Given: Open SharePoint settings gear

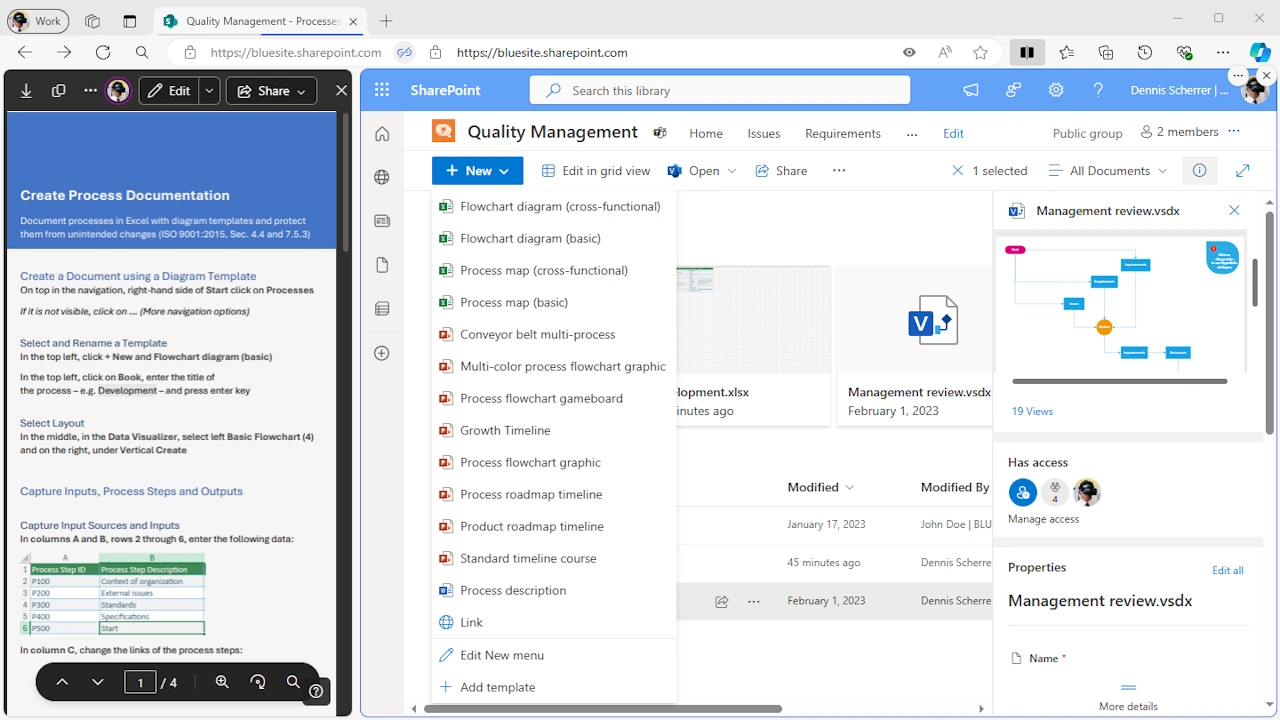Looking at the screenshot, I should coord(1056,90).
